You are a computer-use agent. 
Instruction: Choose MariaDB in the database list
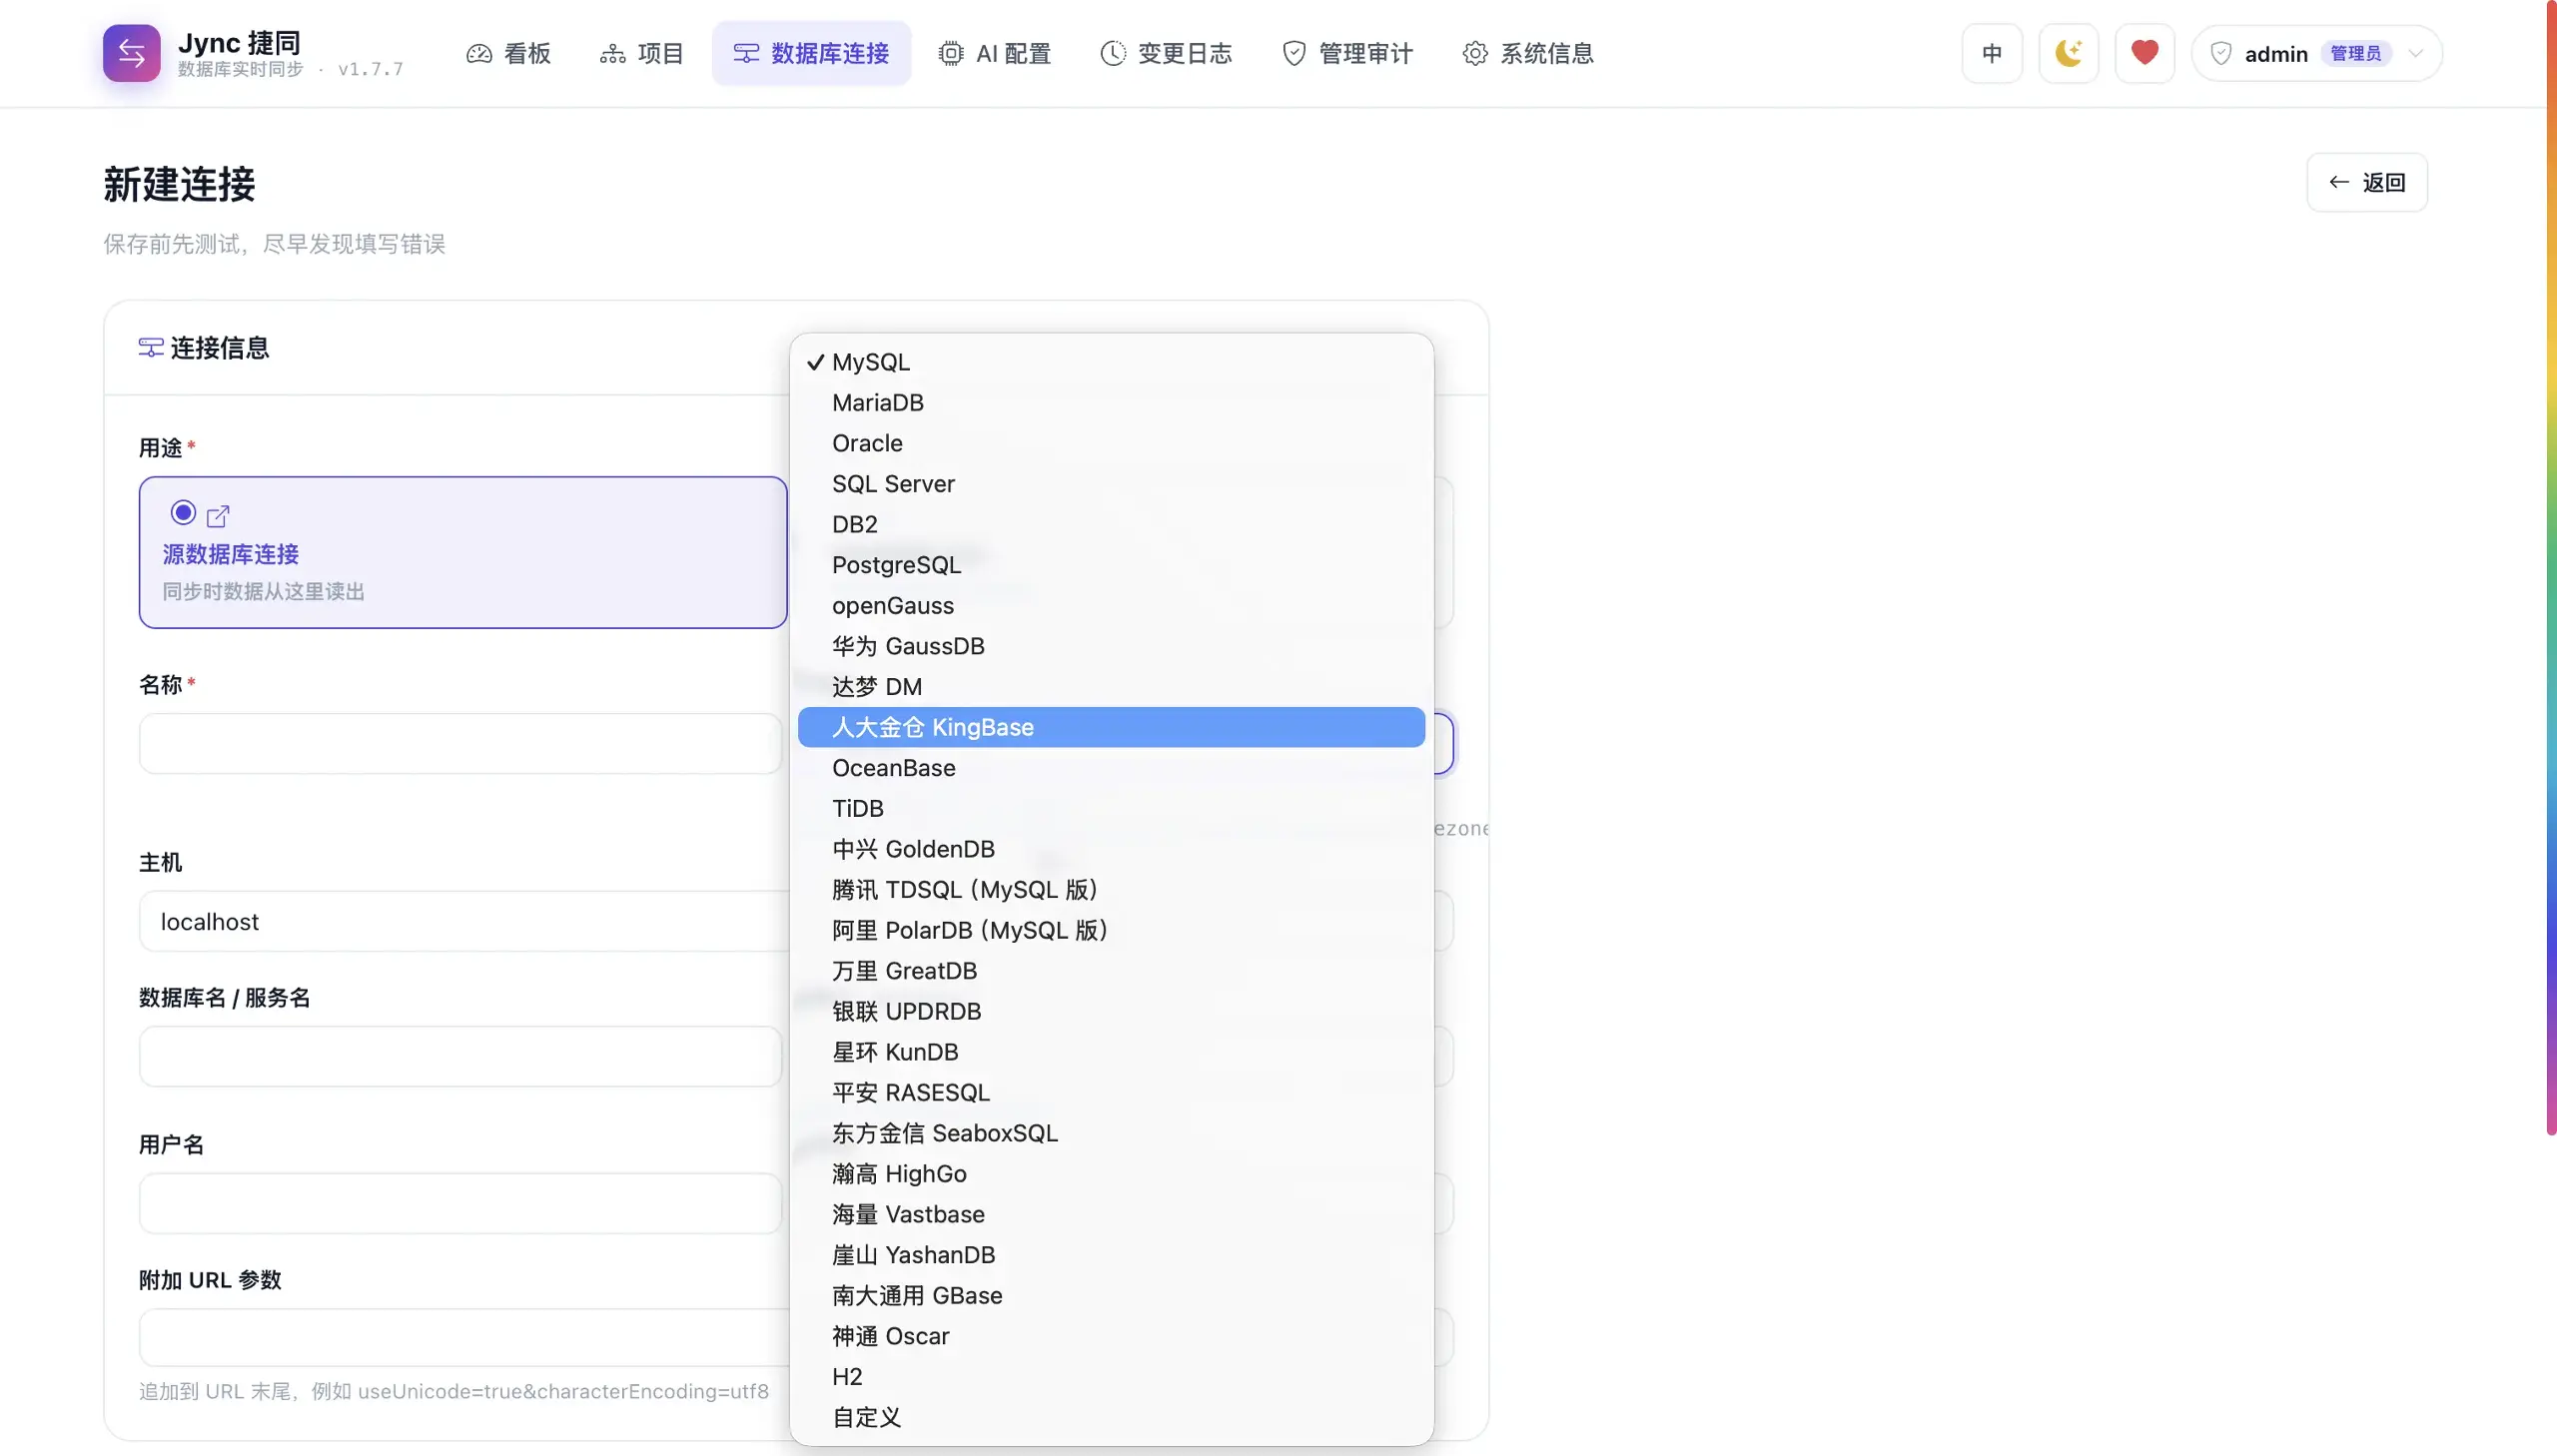point(1111,402)
